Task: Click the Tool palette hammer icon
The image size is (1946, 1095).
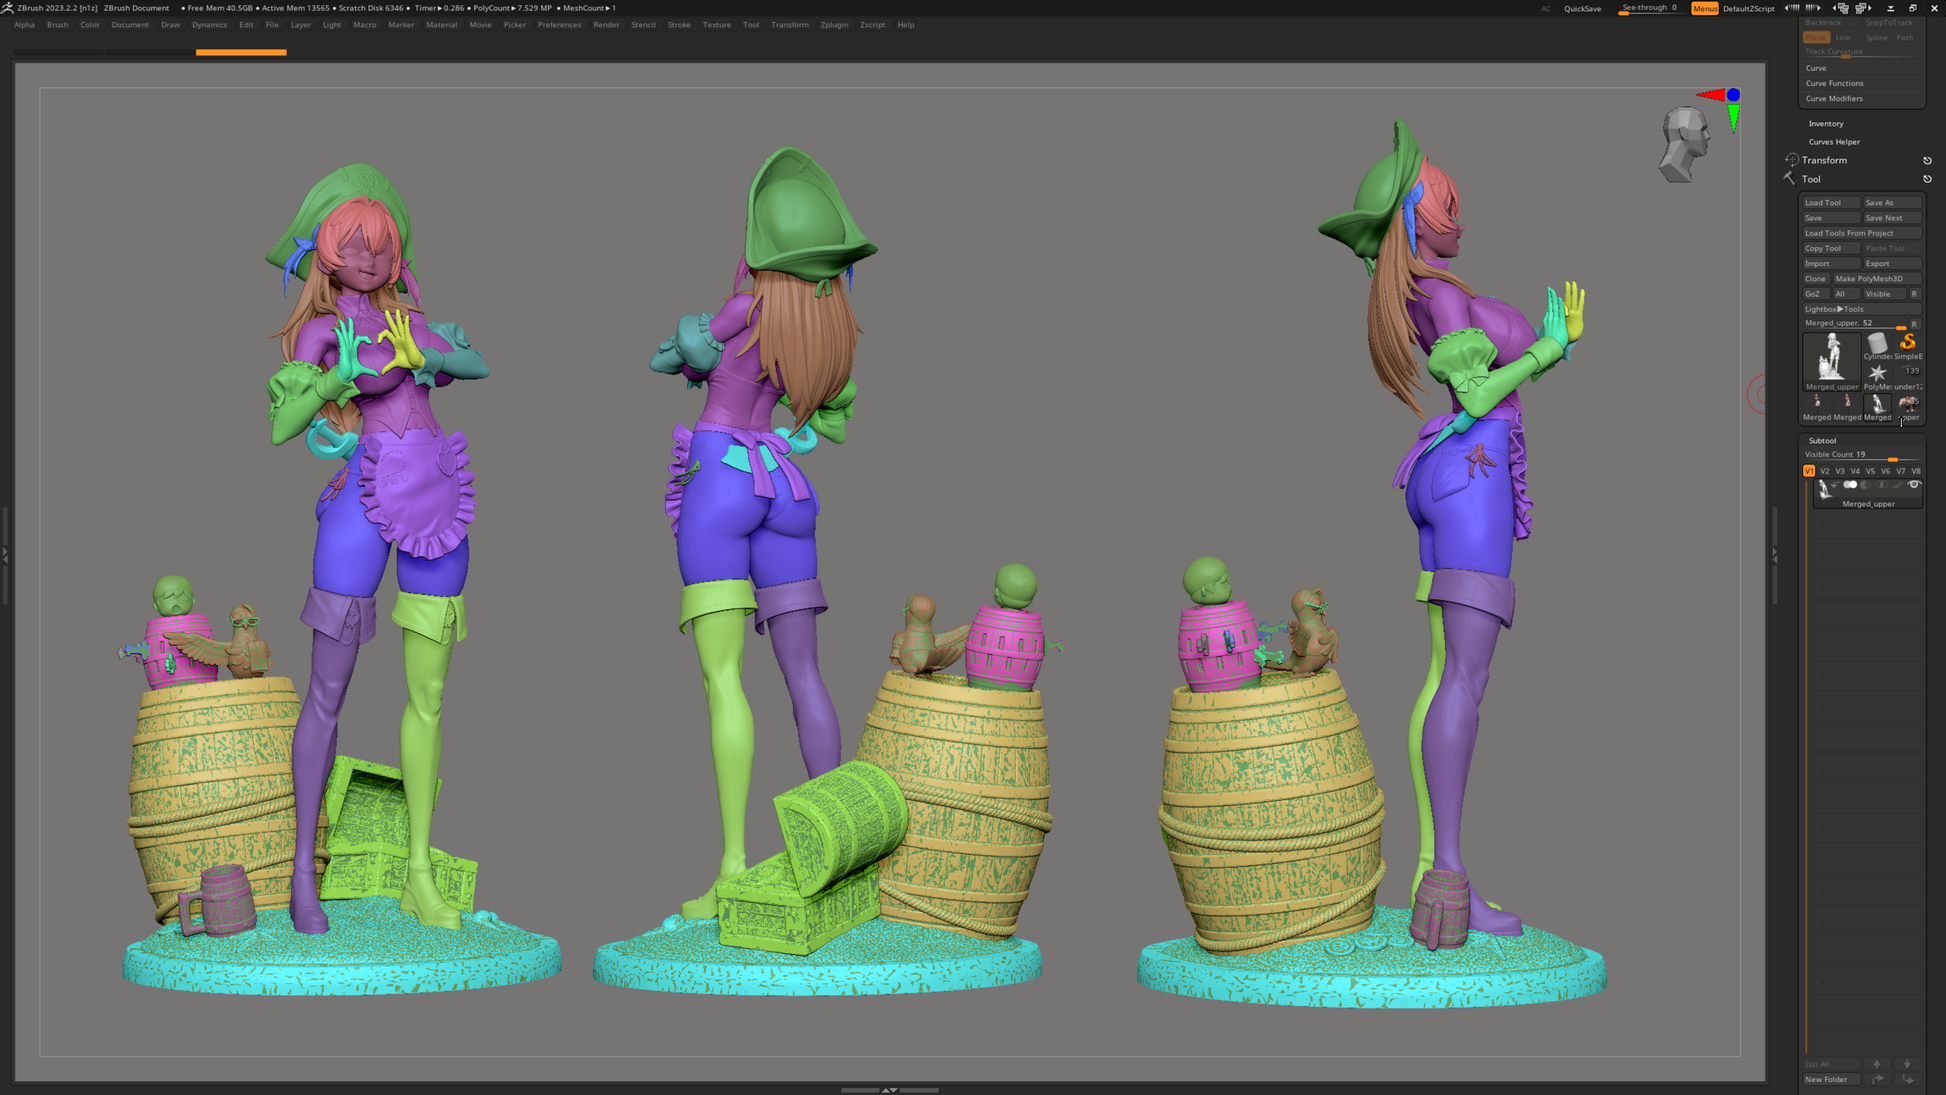Action: (1789, 179)
